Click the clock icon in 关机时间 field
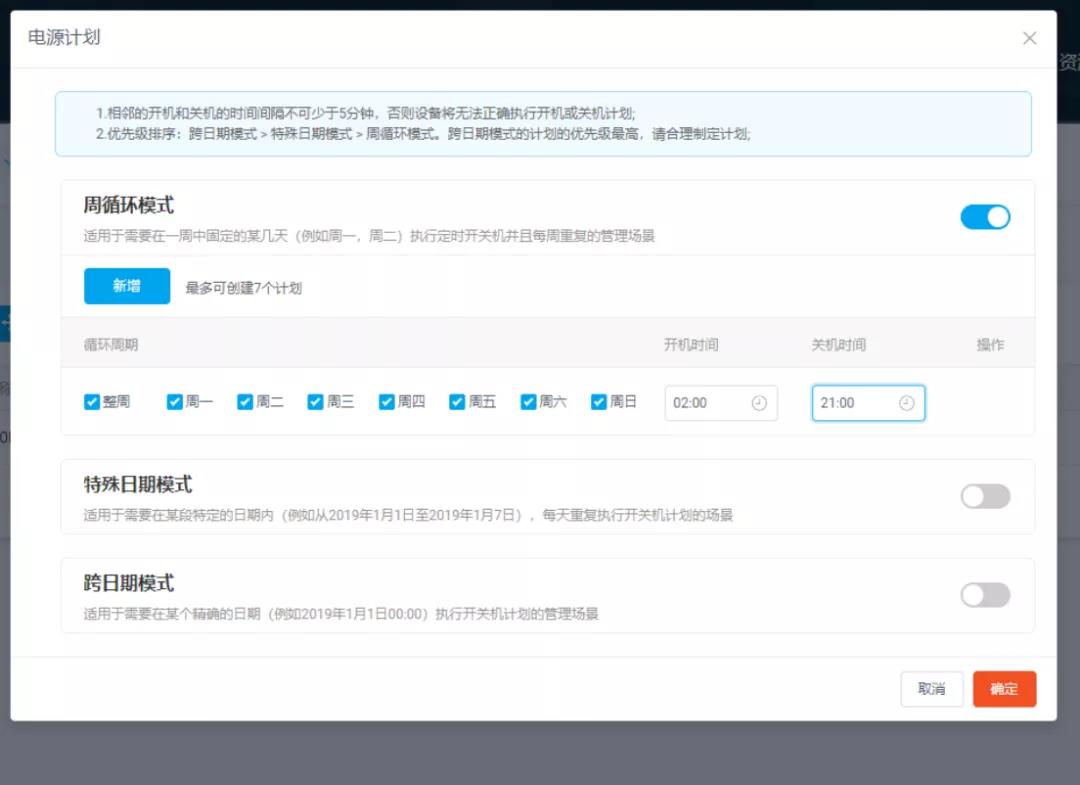1080x785 pixels. click(x=906, y=403)
